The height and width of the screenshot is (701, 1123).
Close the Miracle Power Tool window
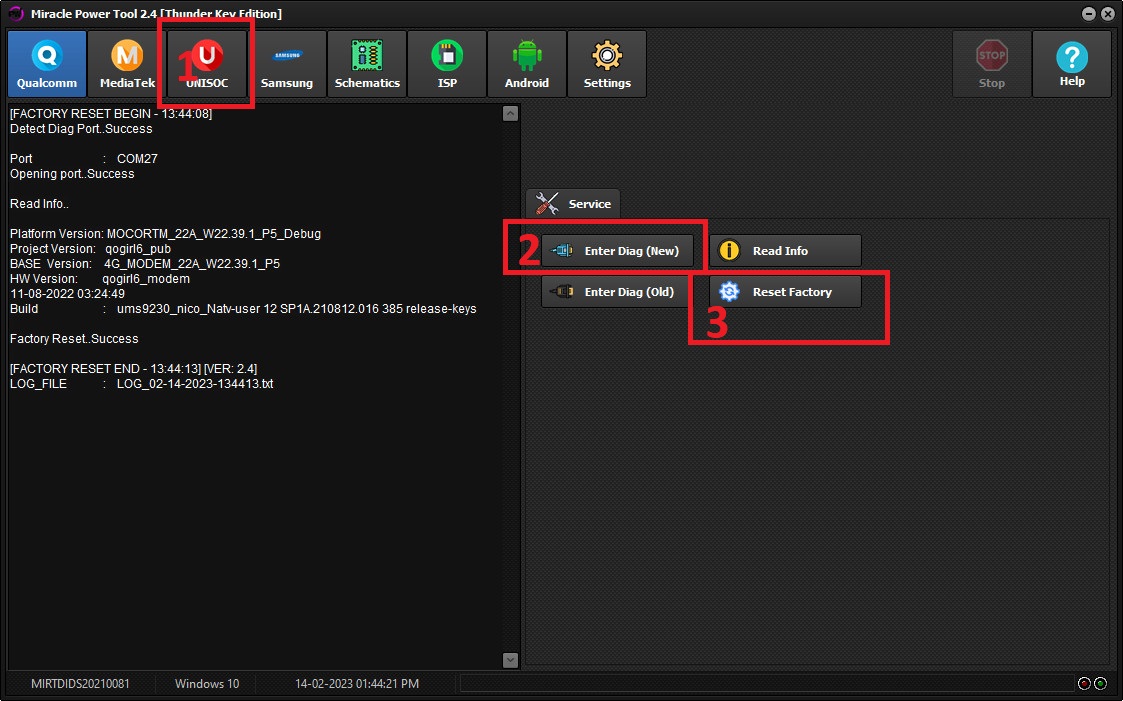pos(1107,14)
